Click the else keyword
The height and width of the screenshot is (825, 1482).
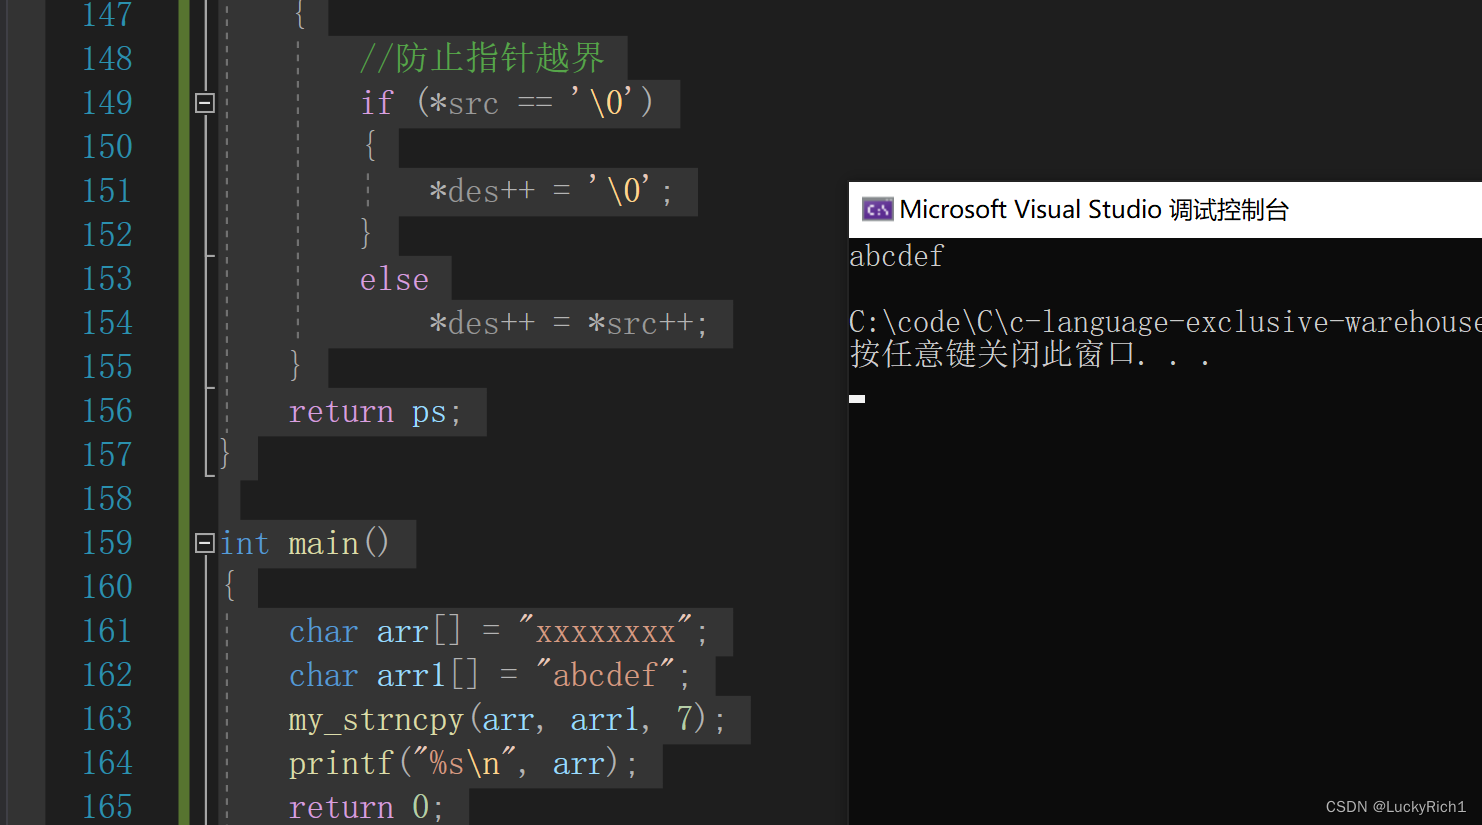point(394,279)
